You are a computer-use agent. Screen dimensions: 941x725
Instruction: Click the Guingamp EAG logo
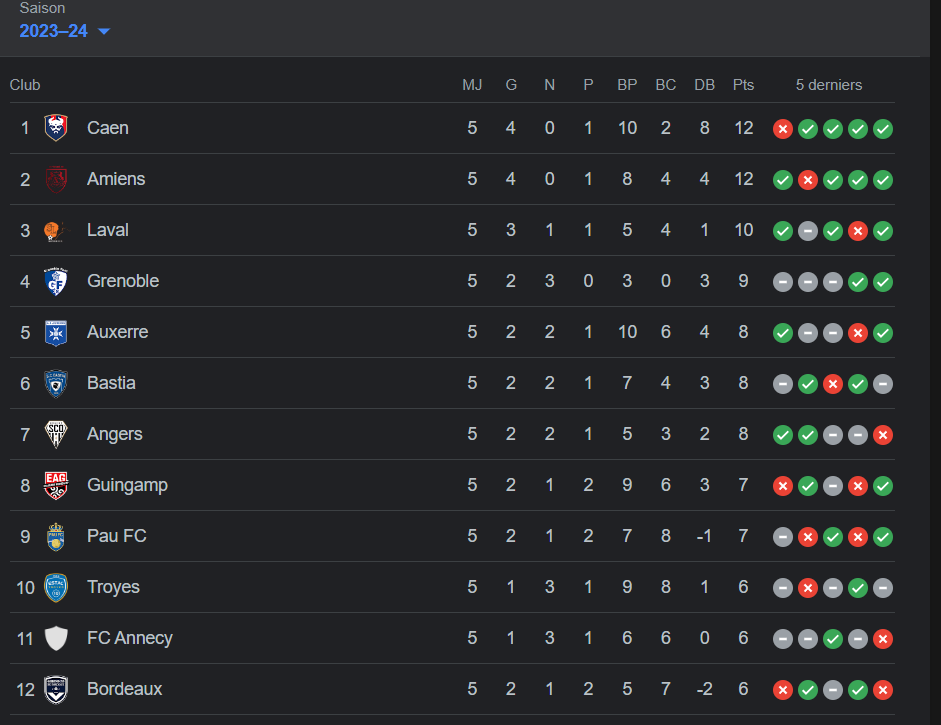[56, 485]
